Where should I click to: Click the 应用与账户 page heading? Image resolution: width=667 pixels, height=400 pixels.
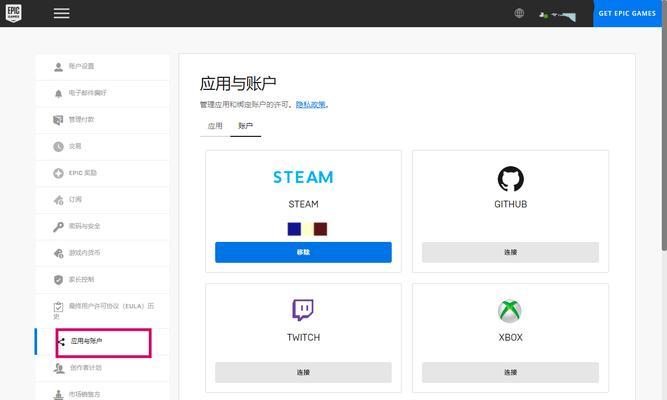tap(238, 83)
